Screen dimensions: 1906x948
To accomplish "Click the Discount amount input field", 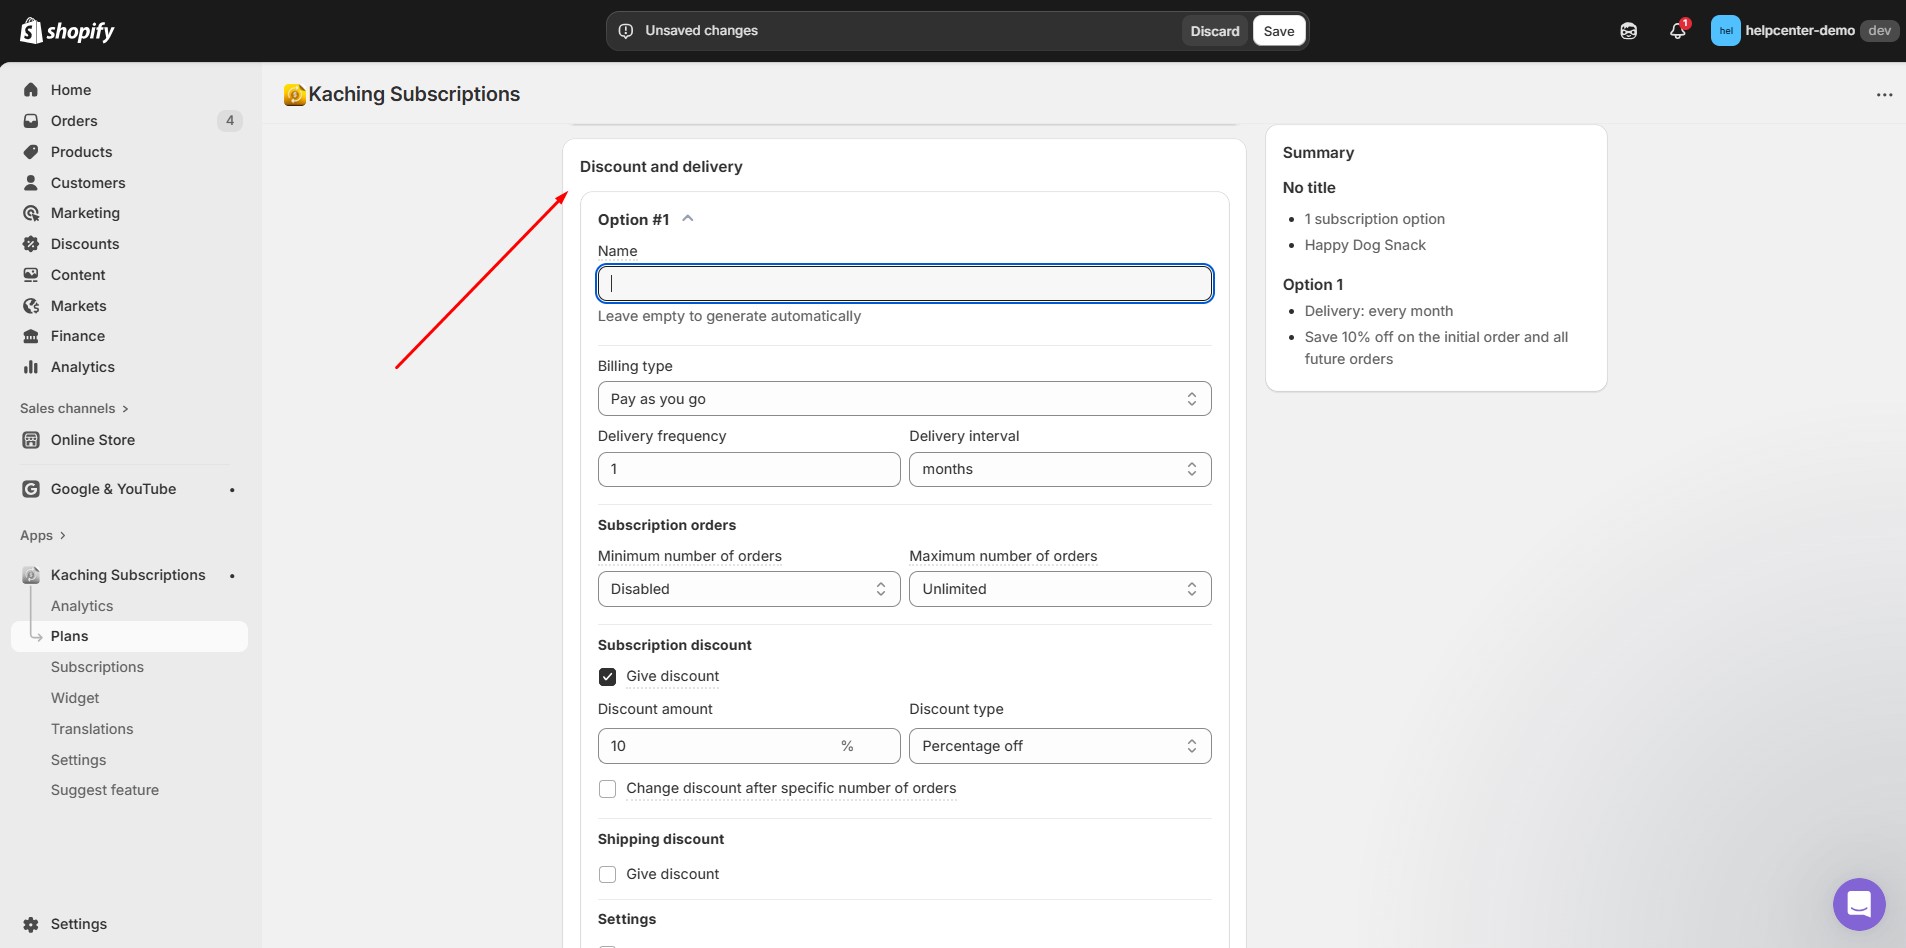I will point(722,746).
